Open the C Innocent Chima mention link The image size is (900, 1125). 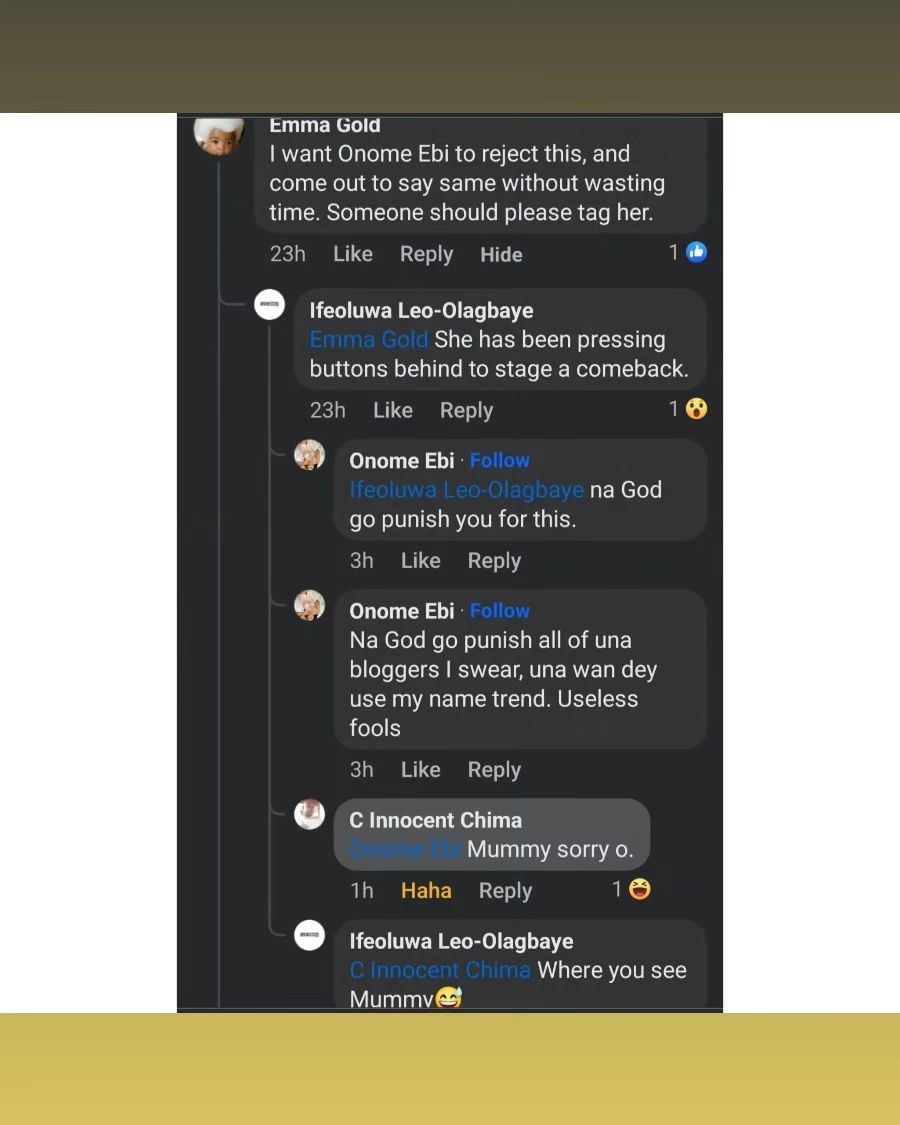[440, 970]
